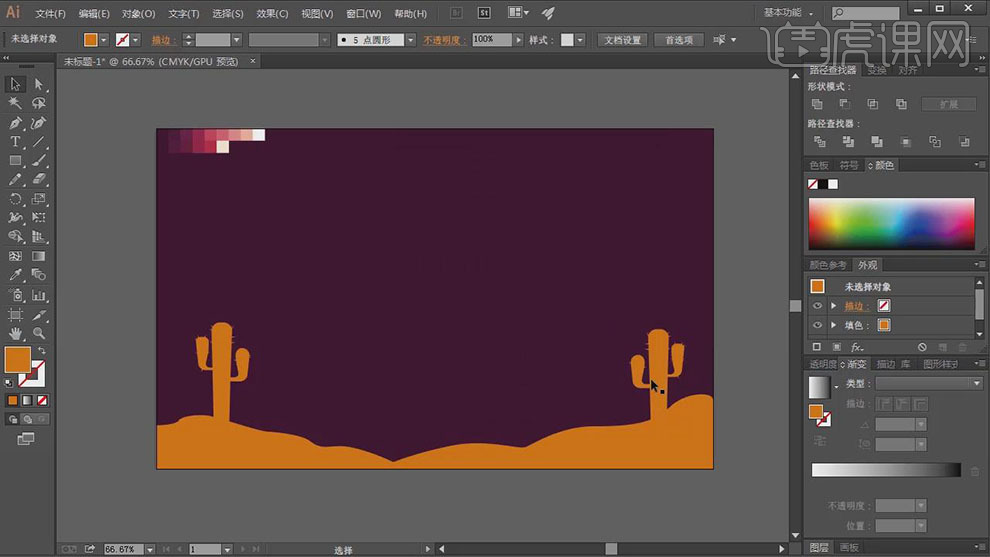Viewport: 990px width, 557px height.
Task: Open the 效果(C) menu
Action: click(272, 14)
